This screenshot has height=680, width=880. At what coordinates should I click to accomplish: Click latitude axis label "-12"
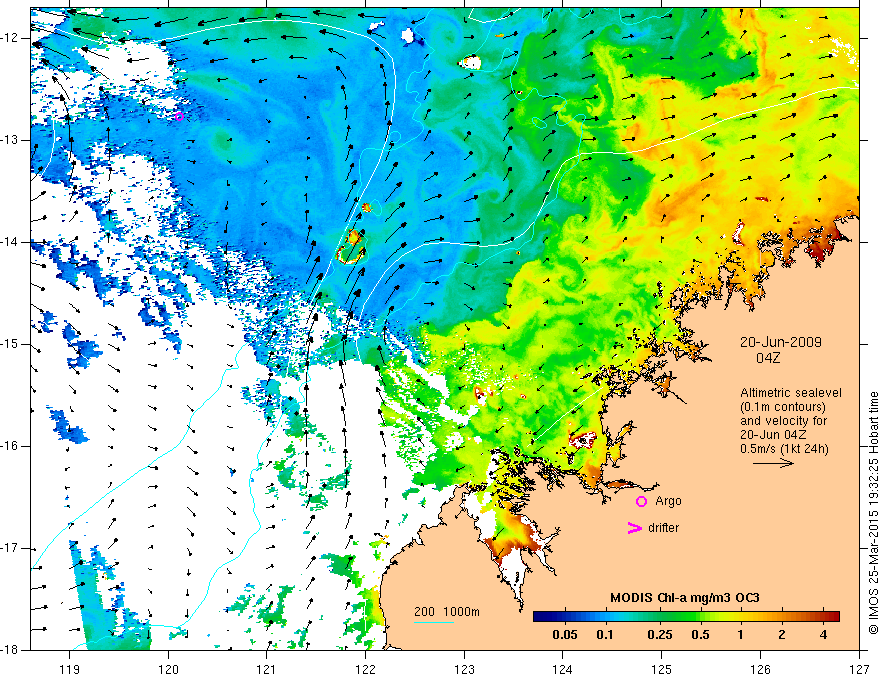(12, 38)
